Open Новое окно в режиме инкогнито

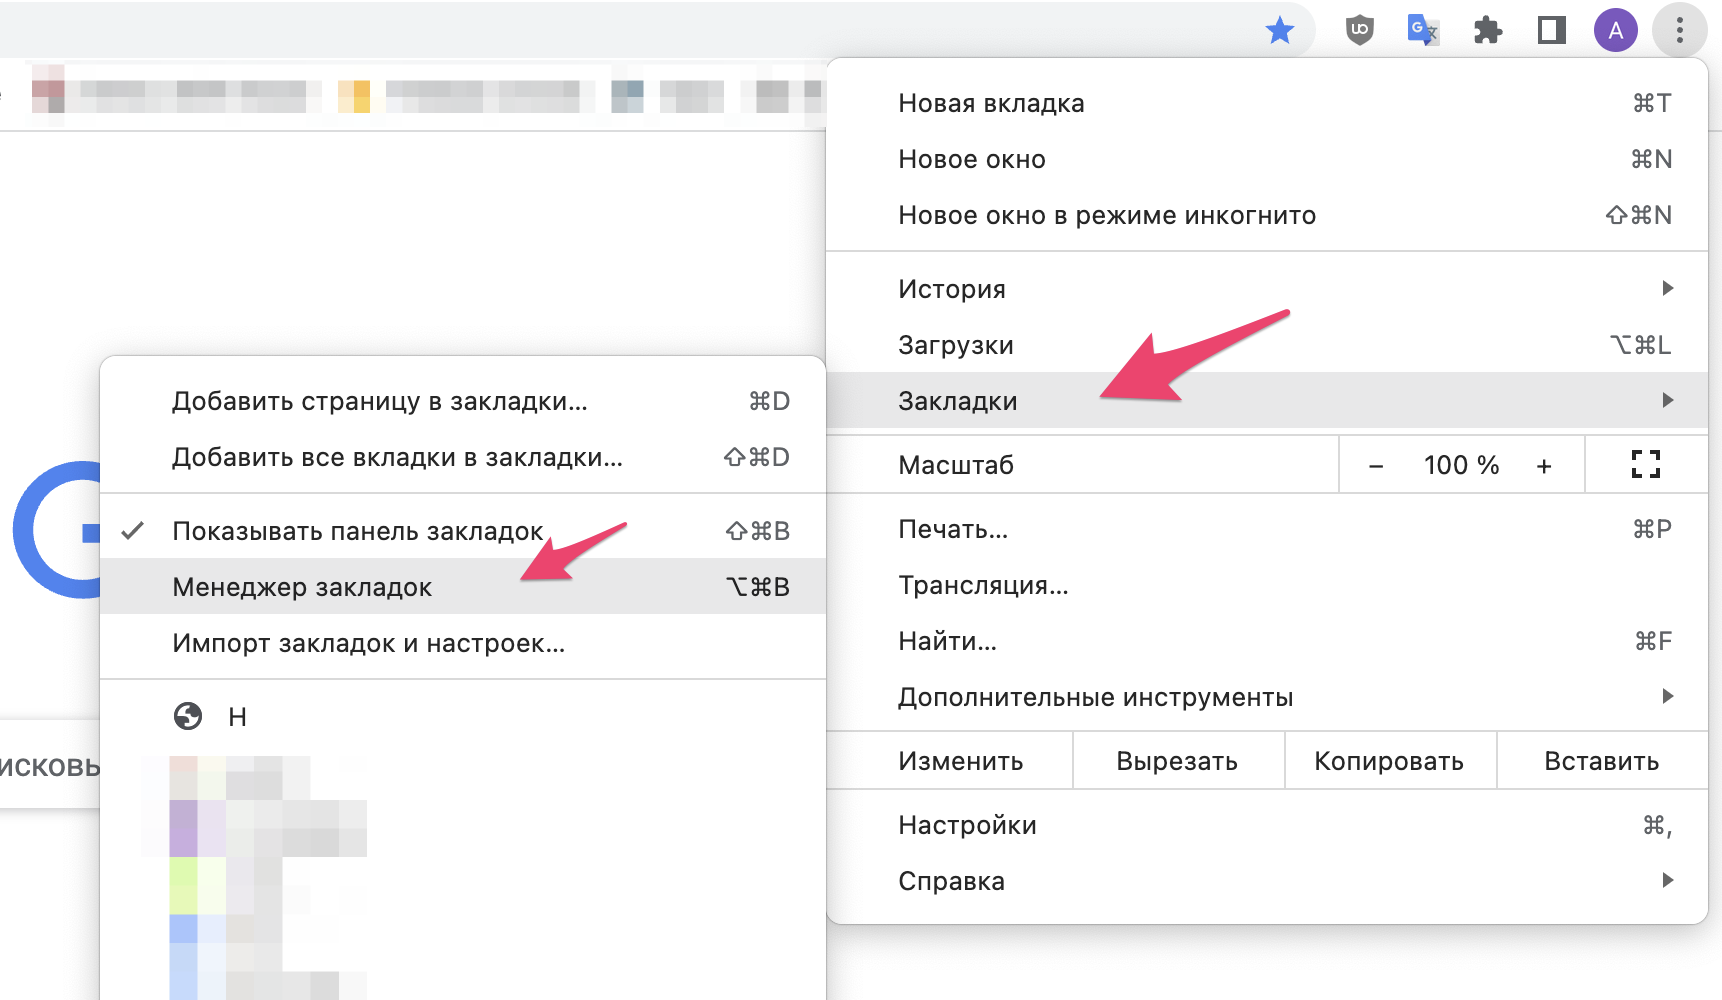pos(1267,215)
